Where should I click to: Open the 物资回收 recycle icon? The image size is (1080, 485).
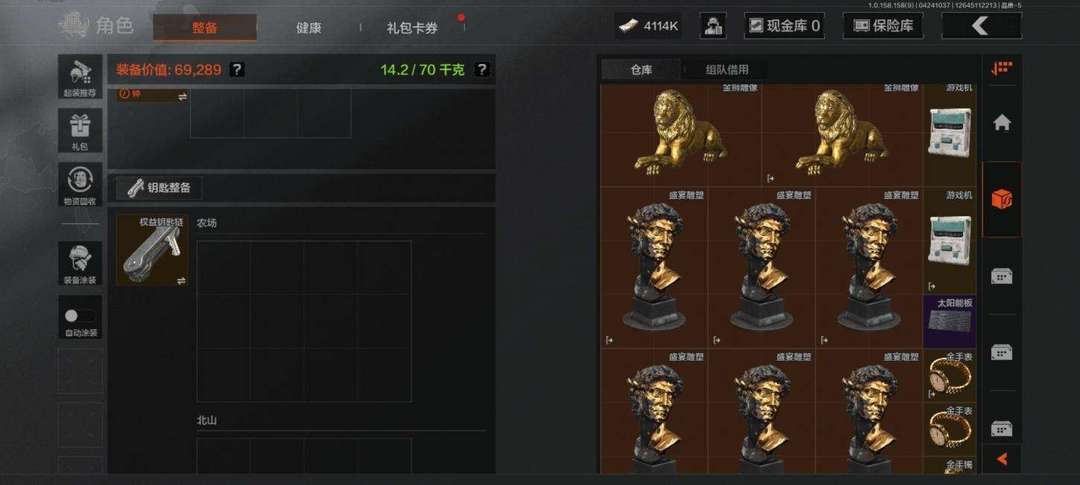[x=81, y=184]
